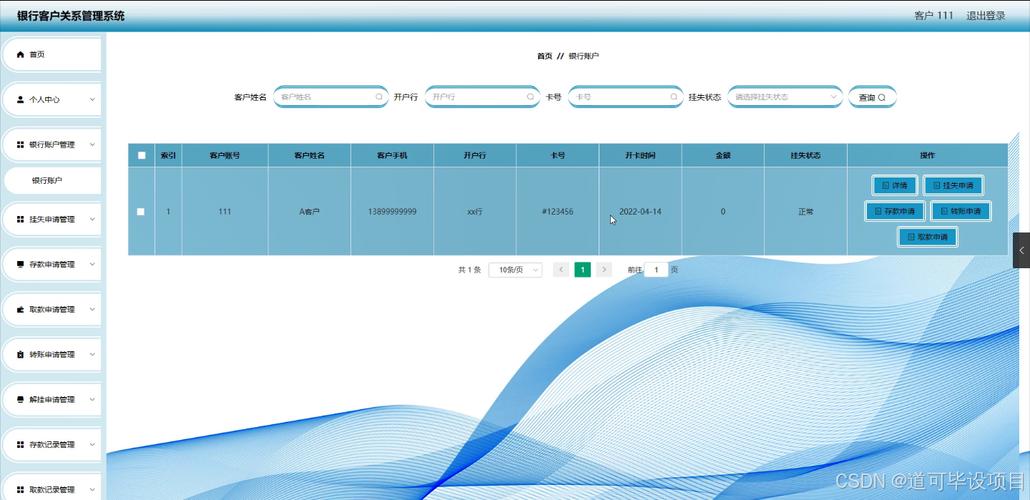
Task: Click the 查询 search button
Action: [872, 97]
